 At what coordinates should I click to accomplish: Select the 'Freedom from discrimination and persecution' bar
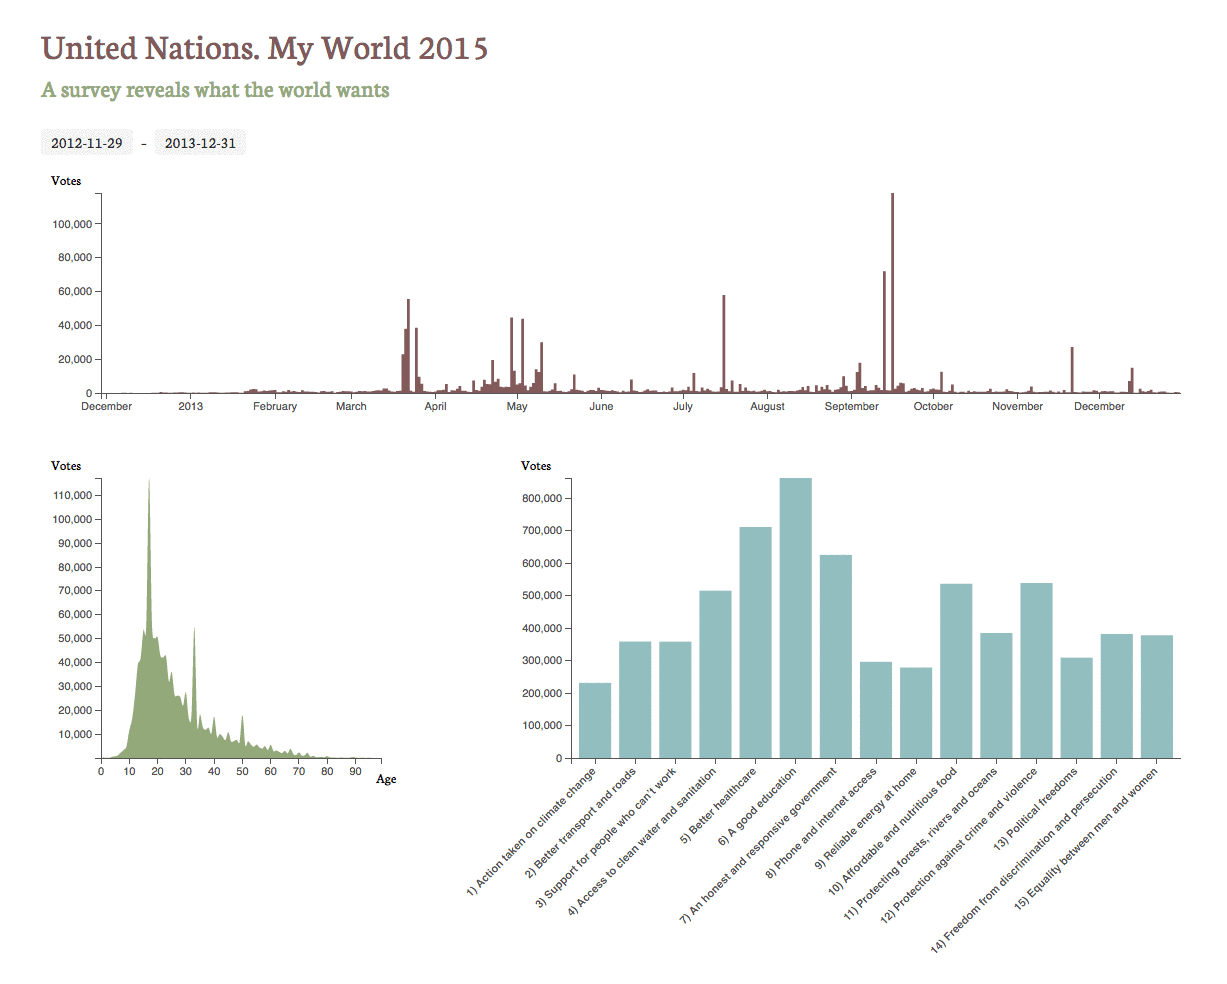pos(1117,696)
